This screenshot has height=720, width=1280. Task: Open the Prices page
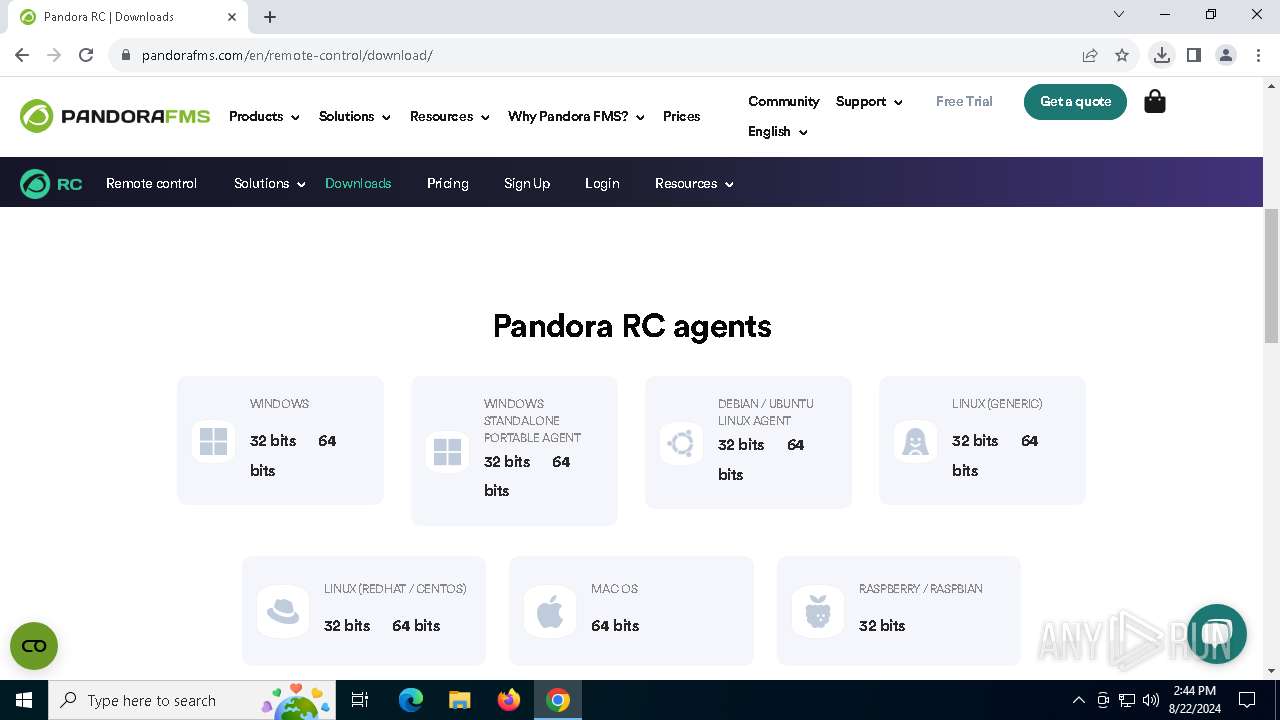[681, 117]
